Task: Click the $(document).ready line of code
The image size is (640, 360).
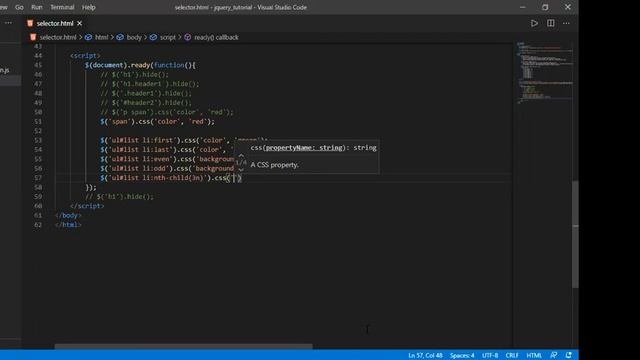Action: click(x=140, y=65)
